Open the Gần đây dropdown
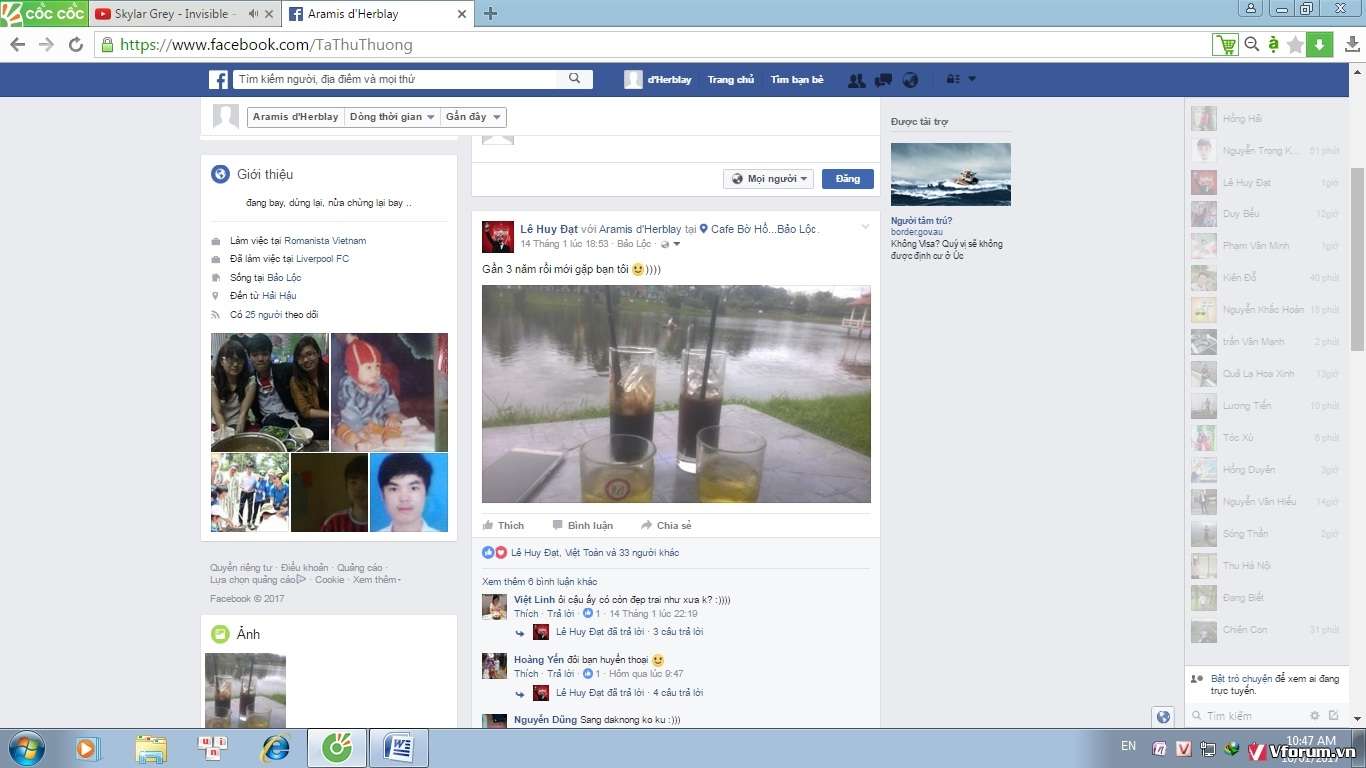 tap(472, 117)
